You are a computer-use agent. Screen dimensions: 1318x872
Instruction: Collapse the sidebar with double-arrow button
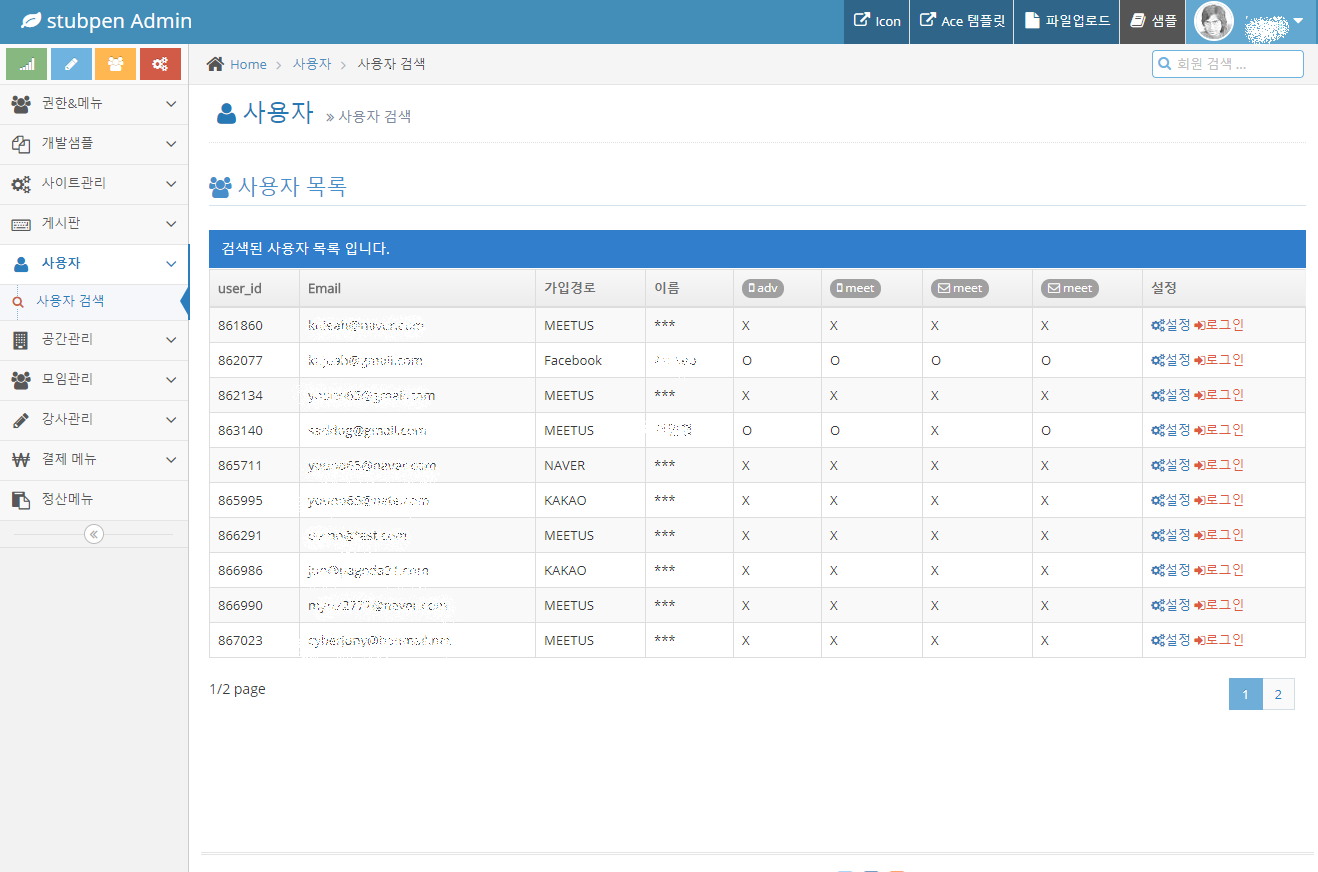coord(94,534)
